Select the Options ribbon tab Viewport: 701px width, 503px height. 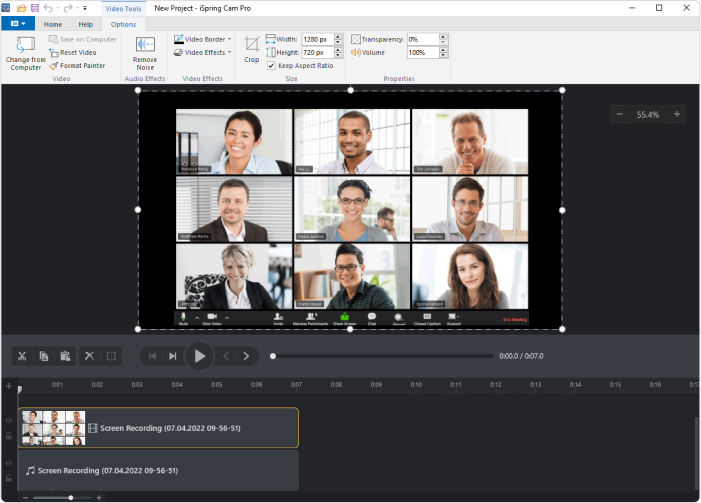[x=123, y=24]
